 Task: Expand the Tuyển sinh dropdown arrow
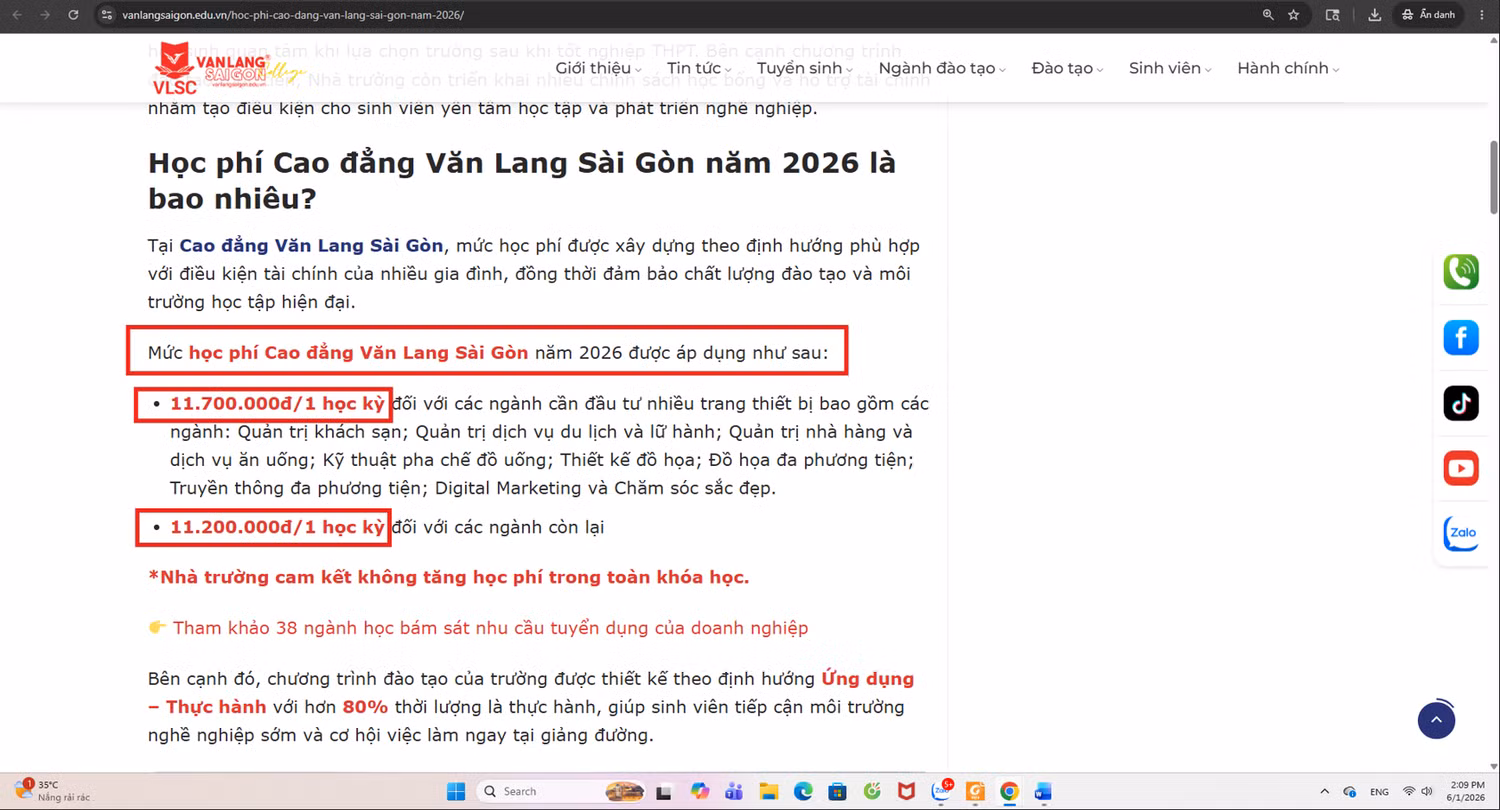pyautogui.click(x=849, y=70)
